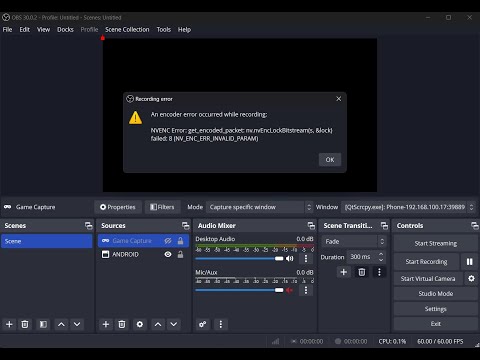Click the 60.00 / 60.00 FPS status
The width and height of the screenshot is (480, 360).
[440, 341]
